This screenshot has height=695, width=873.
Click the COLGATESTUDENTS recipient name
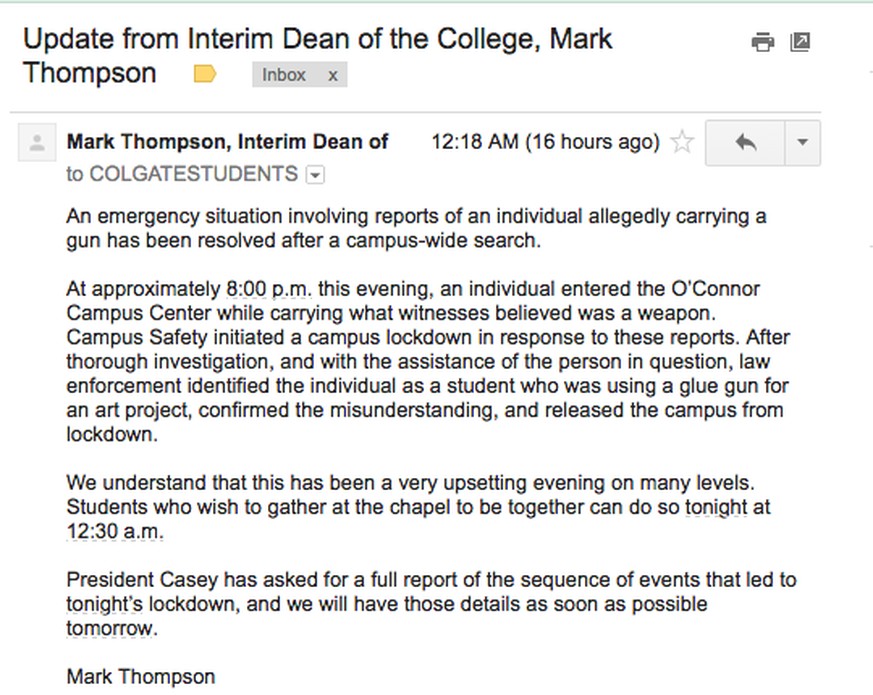click(194, 174)
